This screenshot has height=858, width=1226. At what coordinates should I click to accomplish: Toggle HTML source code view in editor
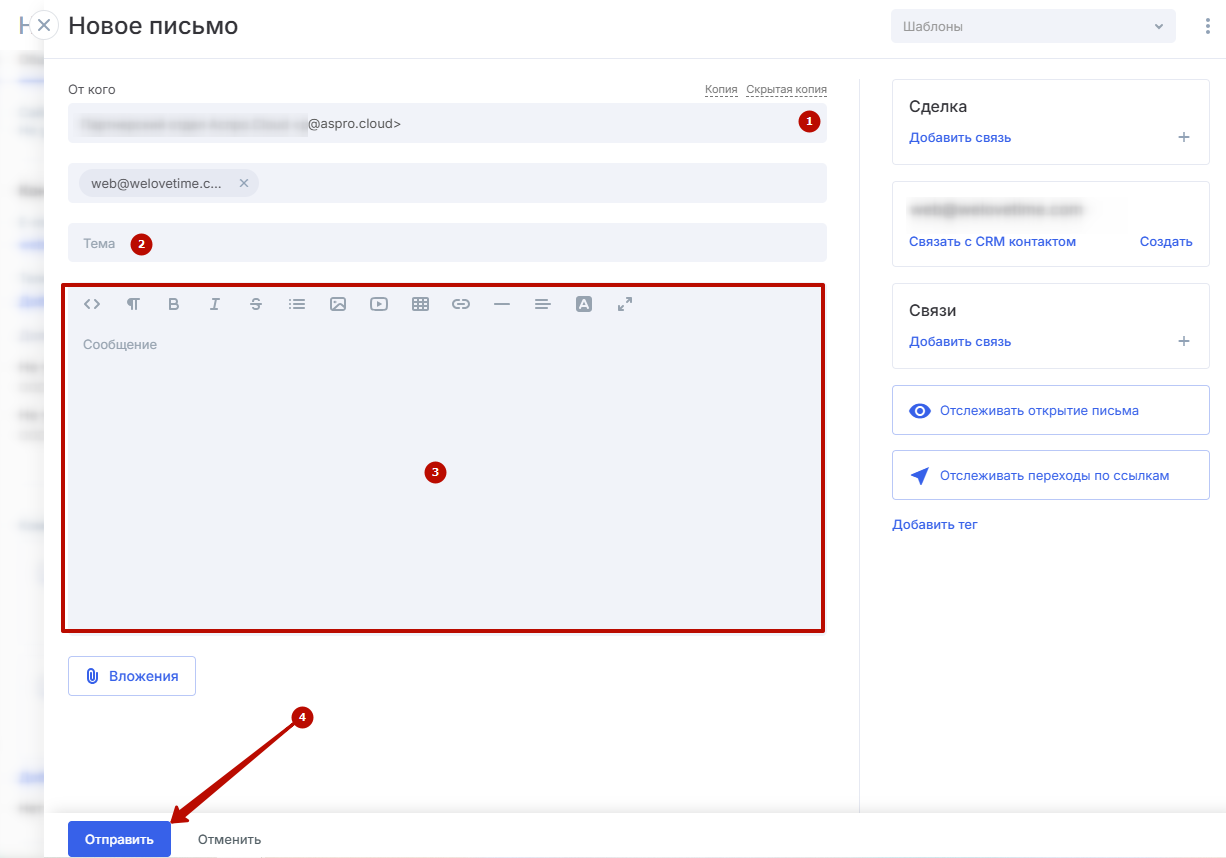[92, 304]
